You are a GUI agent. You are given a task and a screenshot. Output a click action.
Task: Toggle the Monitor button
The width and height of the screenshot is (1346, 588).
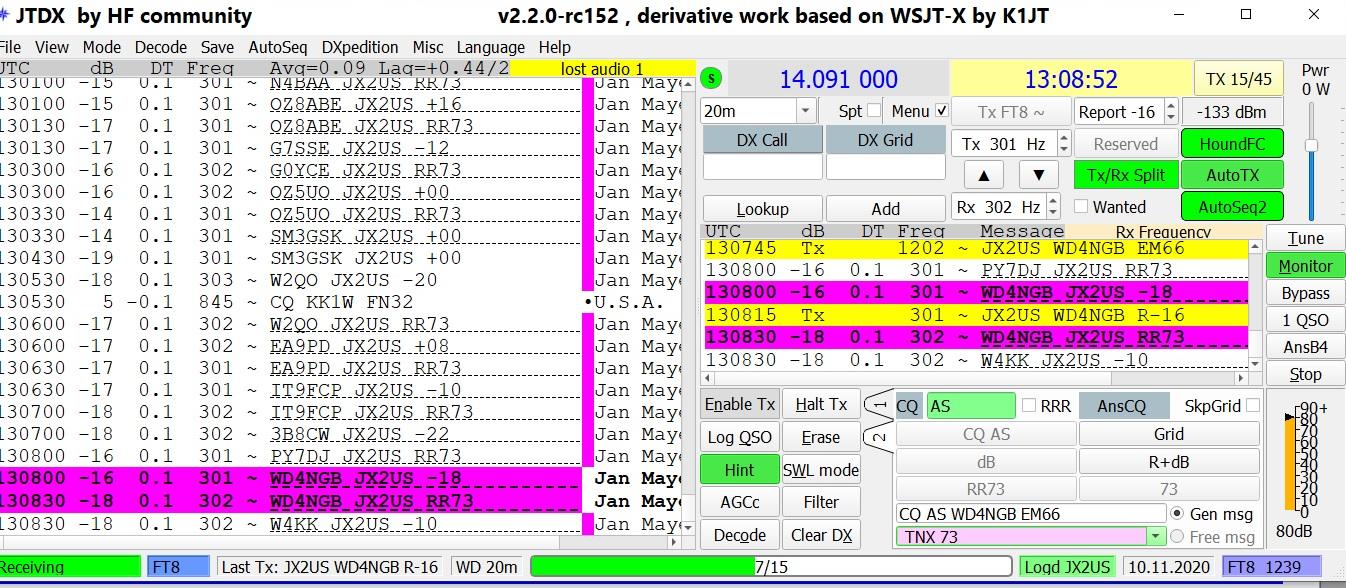coord(1305,266)
